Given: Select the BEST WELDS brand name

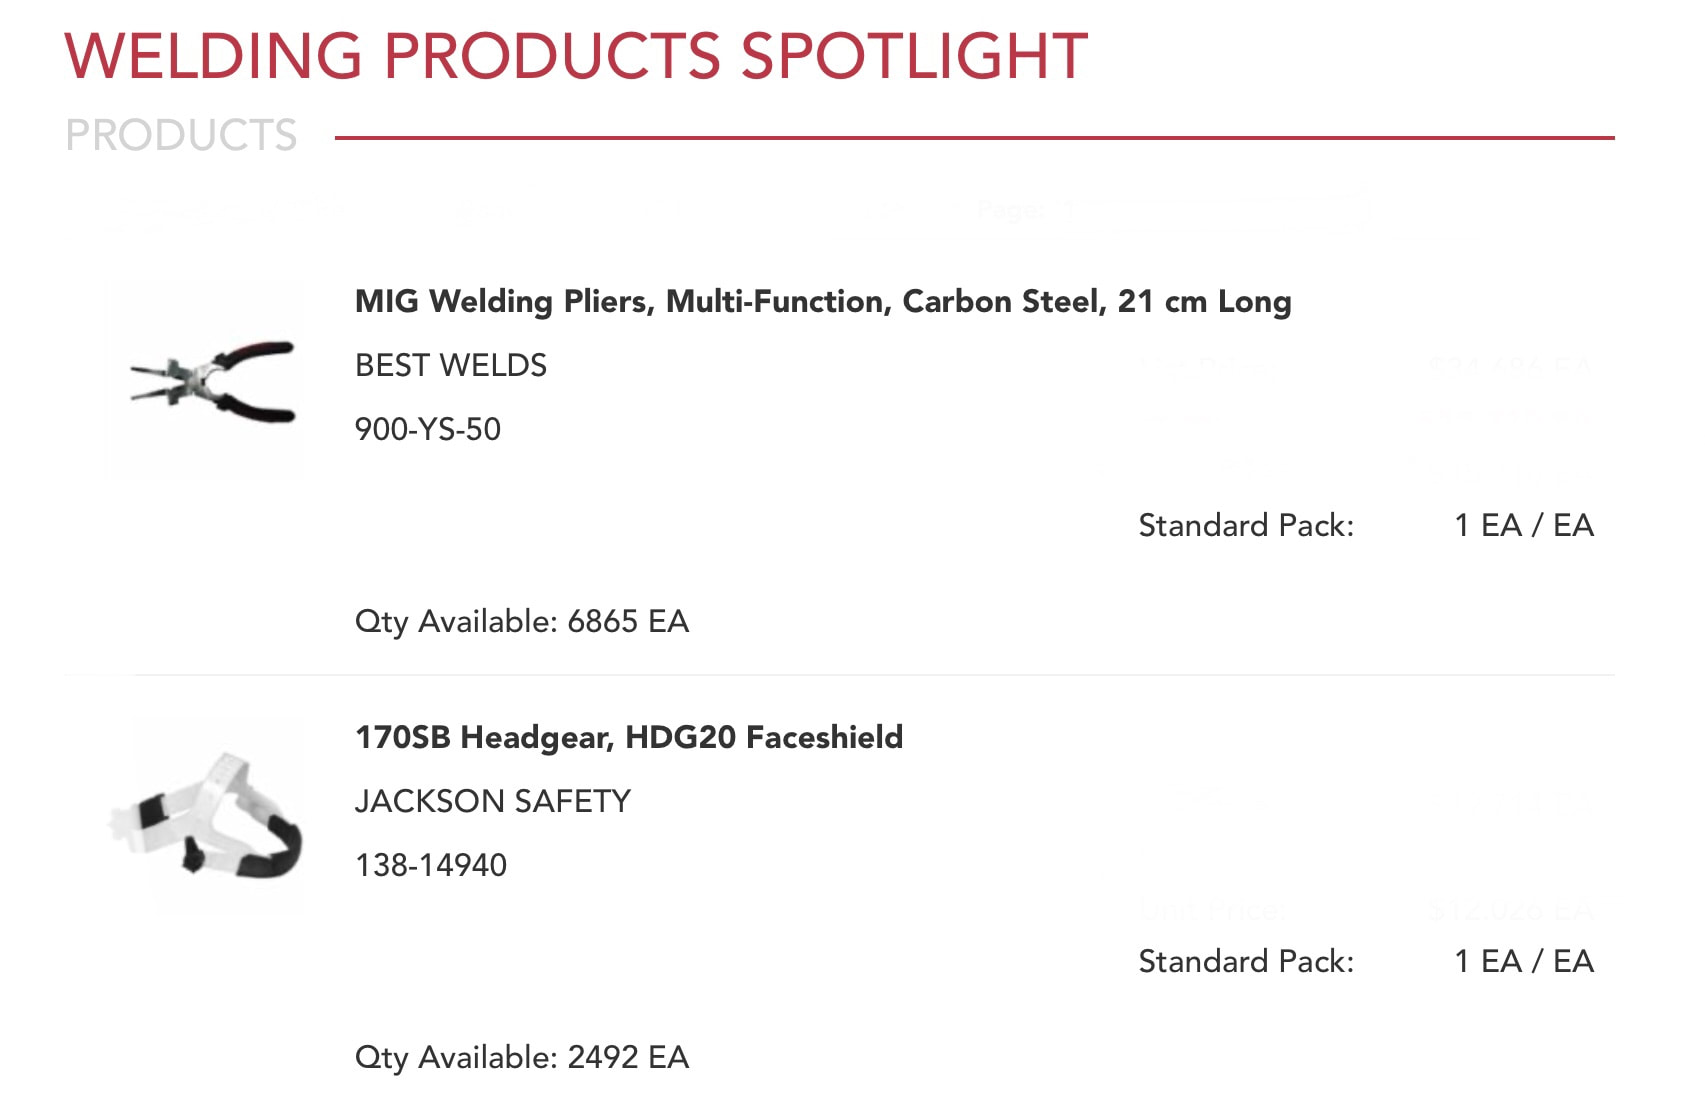Looking at the screenshot, I should tap(451, 365).
